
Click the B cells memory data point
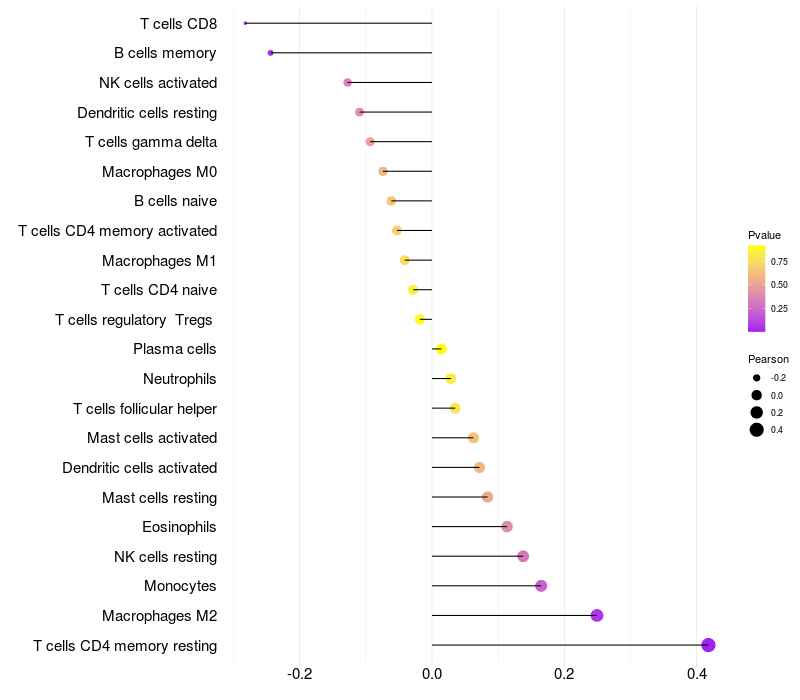pyautogui.click(x=270, y=53)
